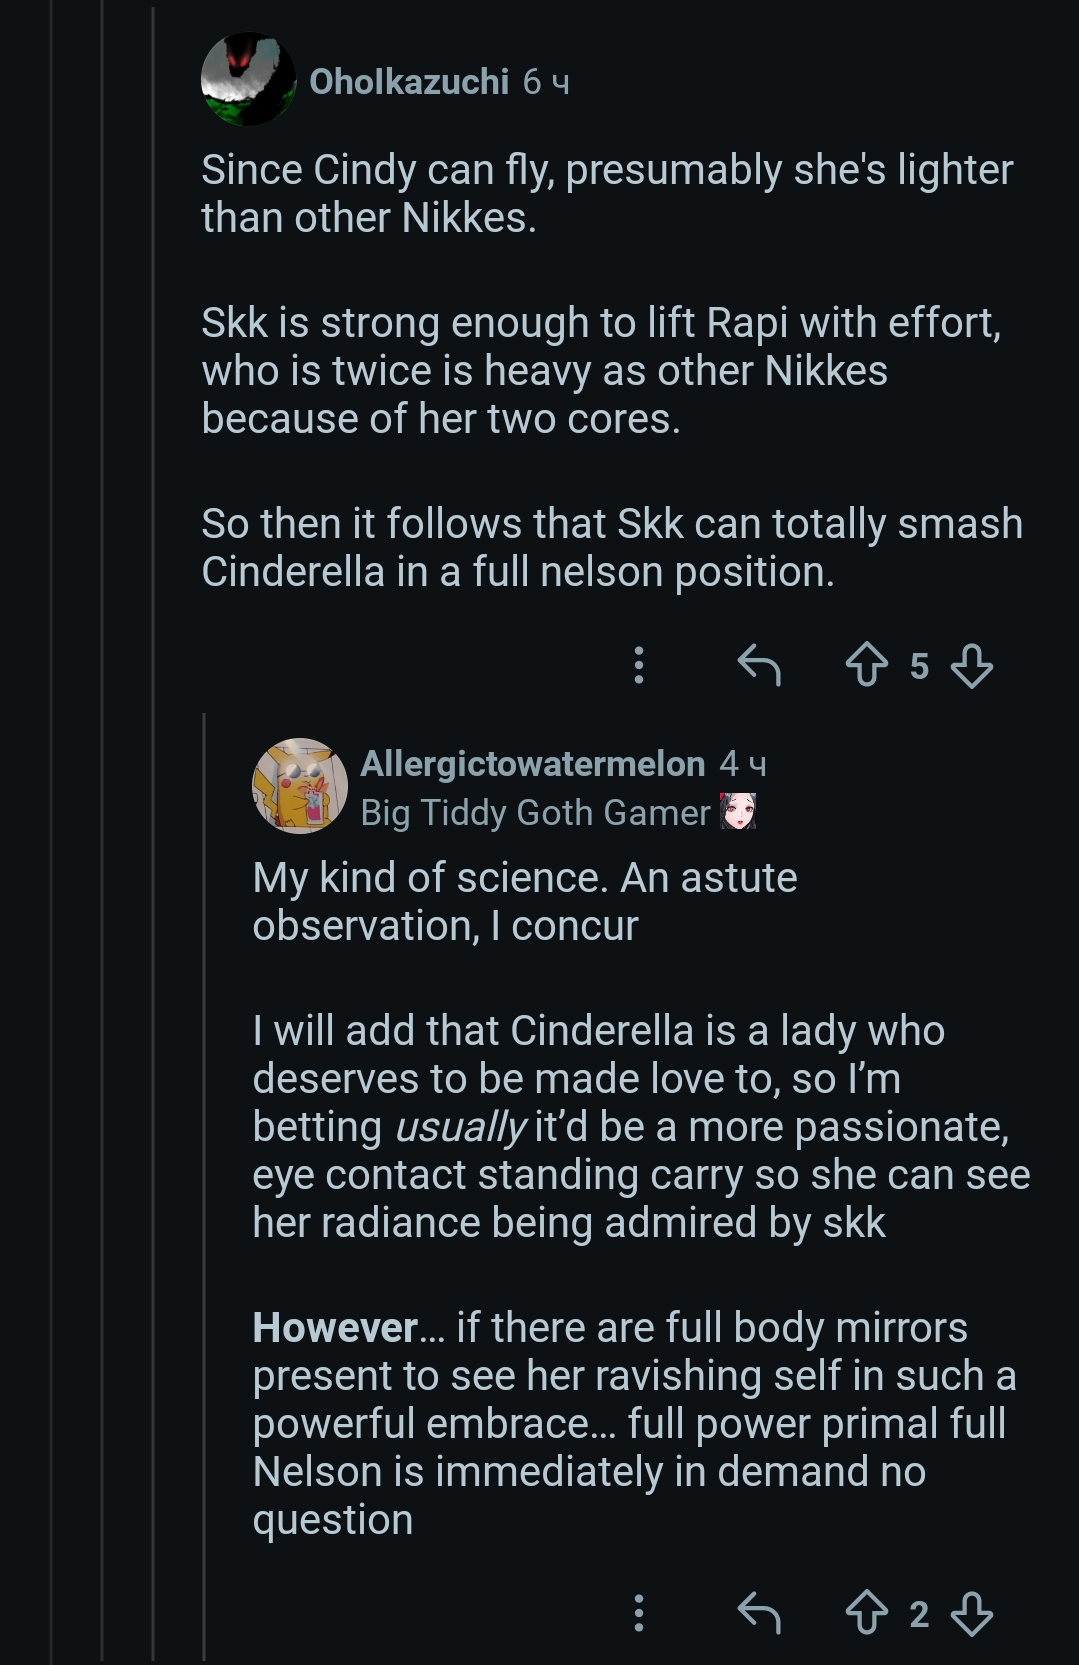Screen dimensions: 1079x1665
Task: Tap the 6 ч timestamp on Oholkazuchi's comment
Action: (546, 82)
